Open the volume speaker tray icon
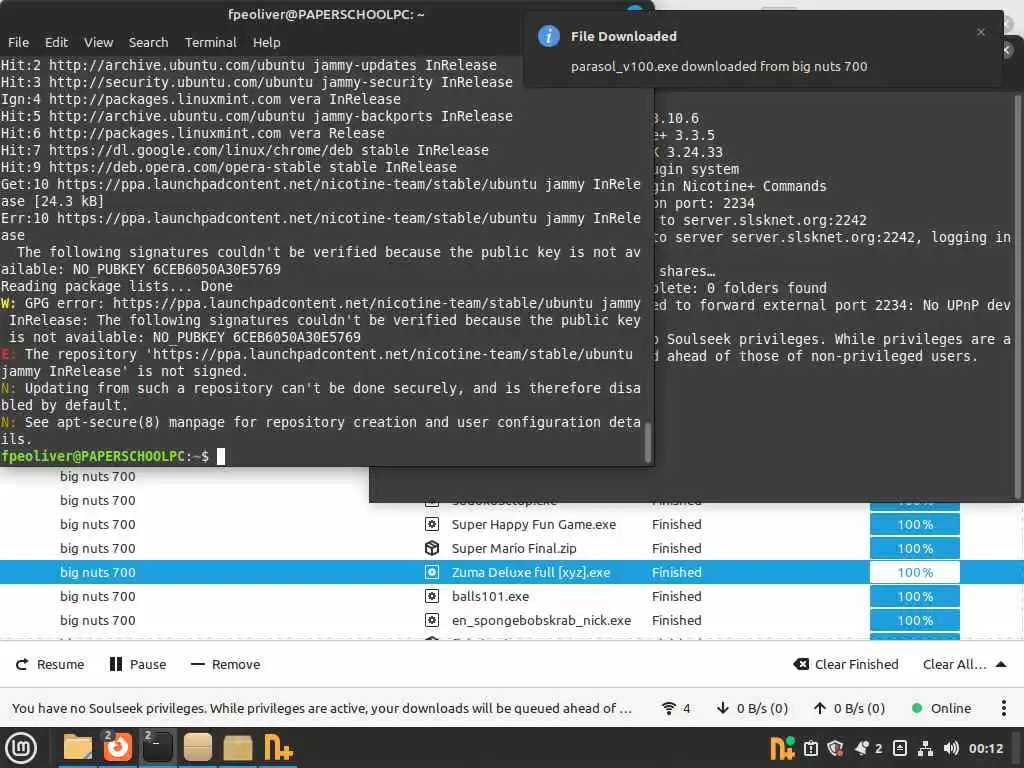Screen dimensions: 1024x768 (951, 748)
